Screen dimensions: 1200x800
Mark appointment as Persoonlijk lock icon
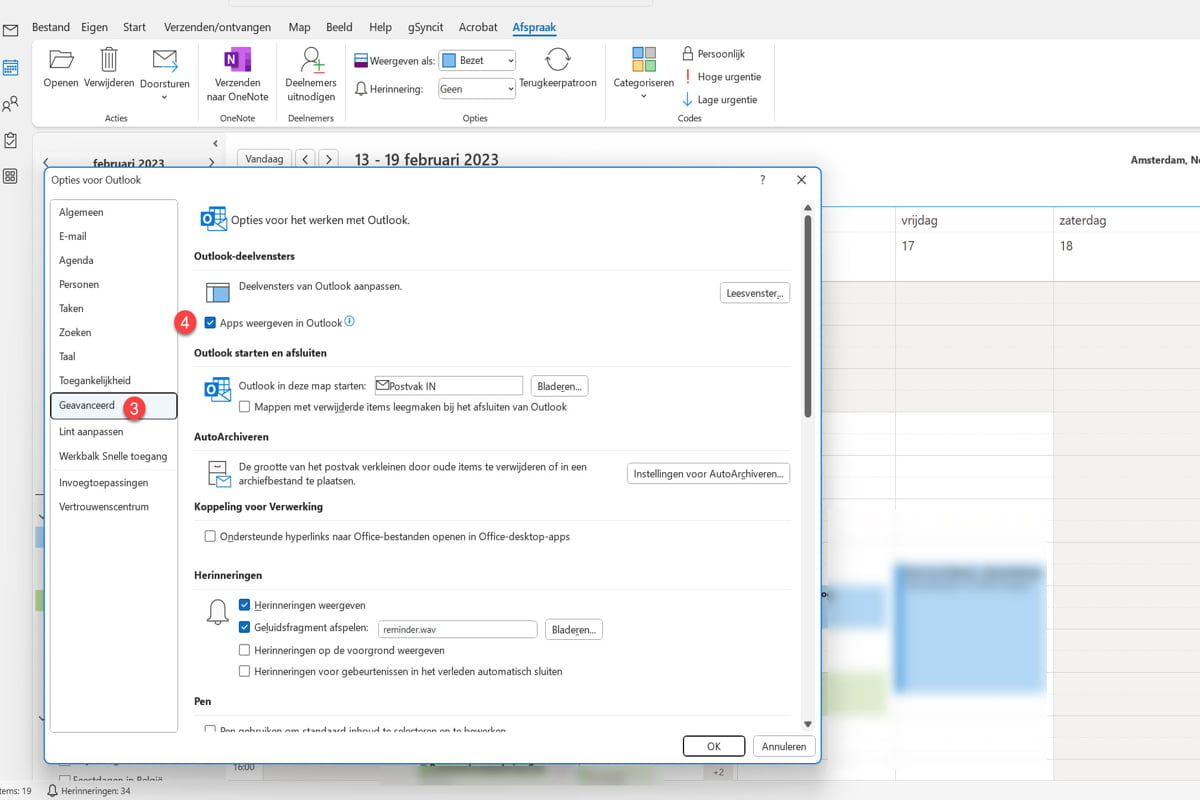tap(688, 54)
